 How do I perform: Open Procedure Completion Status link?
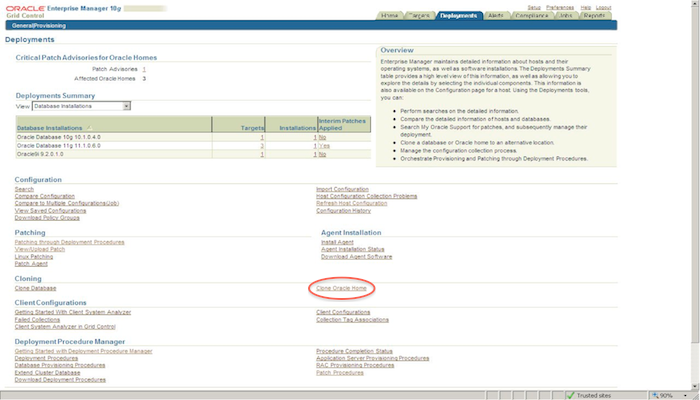tap(354, 351)
